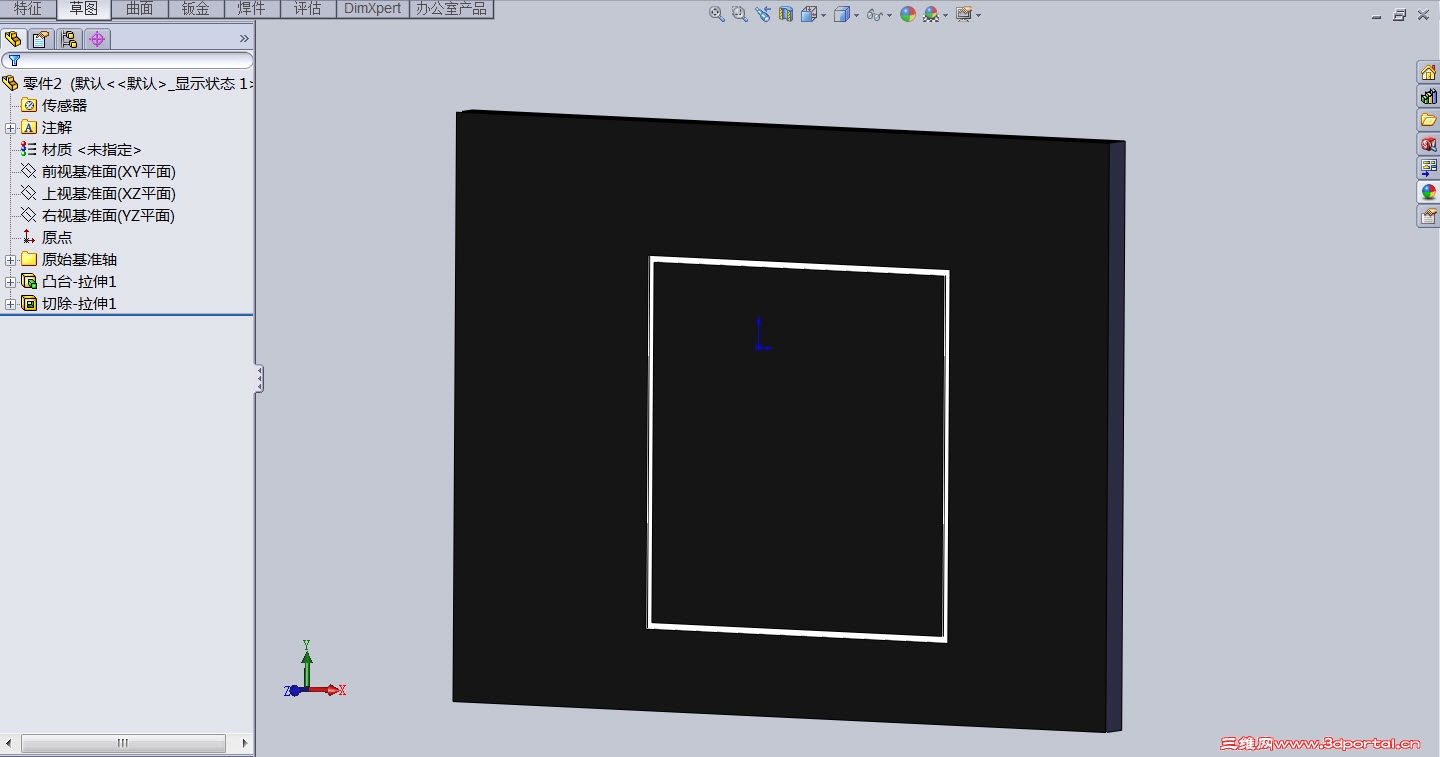The height and width of the screenshot is (757, 1440).
Task: Open View Orientation dropdown arrow
Action: (x=823, y=15)
